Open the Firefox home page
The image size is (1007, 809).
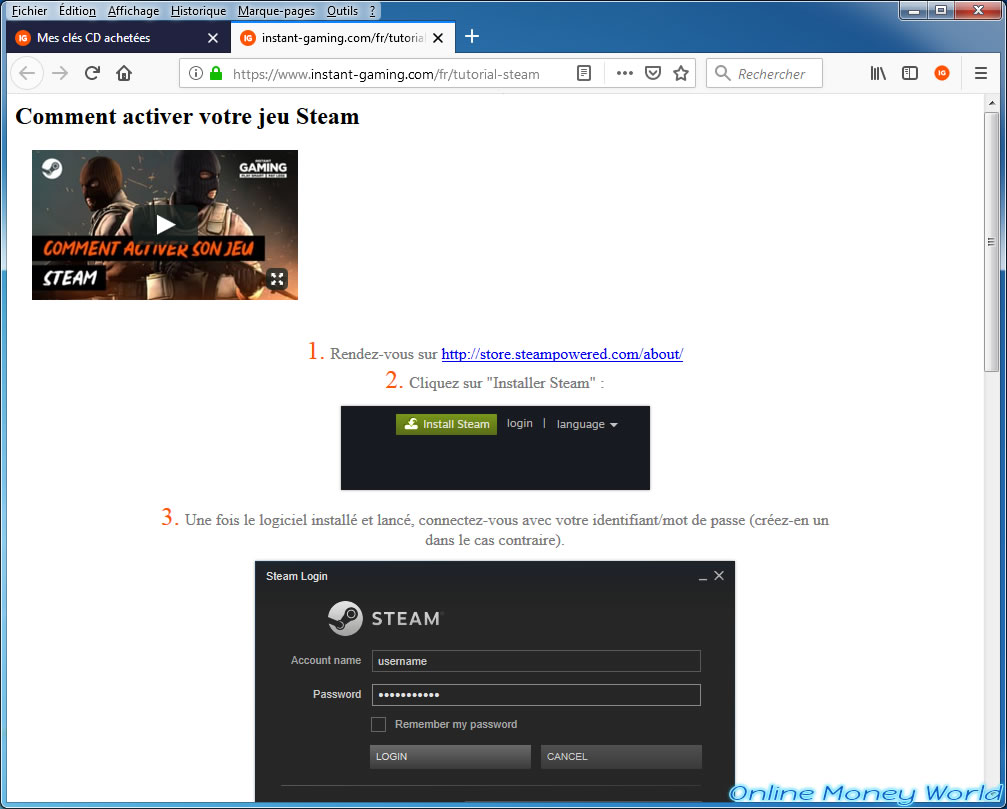(x=124, y=73)
